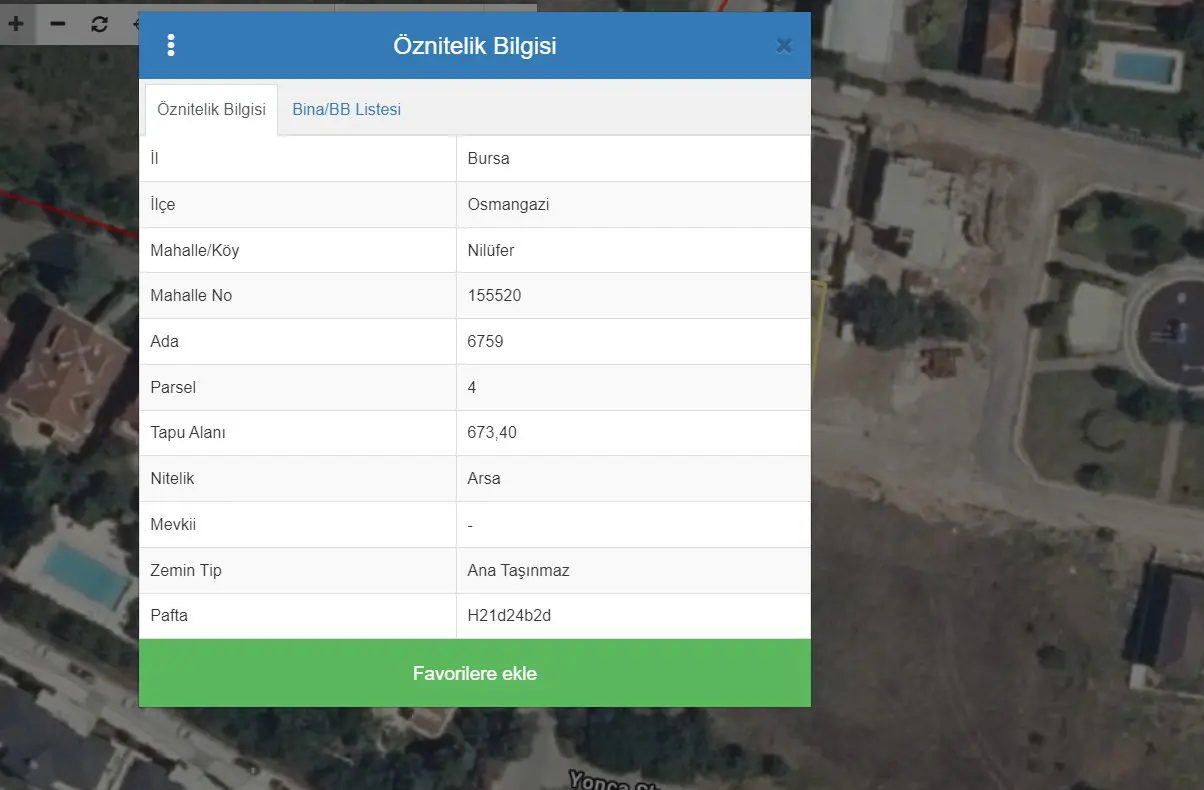Click the Parsel row label

[173, 387]
